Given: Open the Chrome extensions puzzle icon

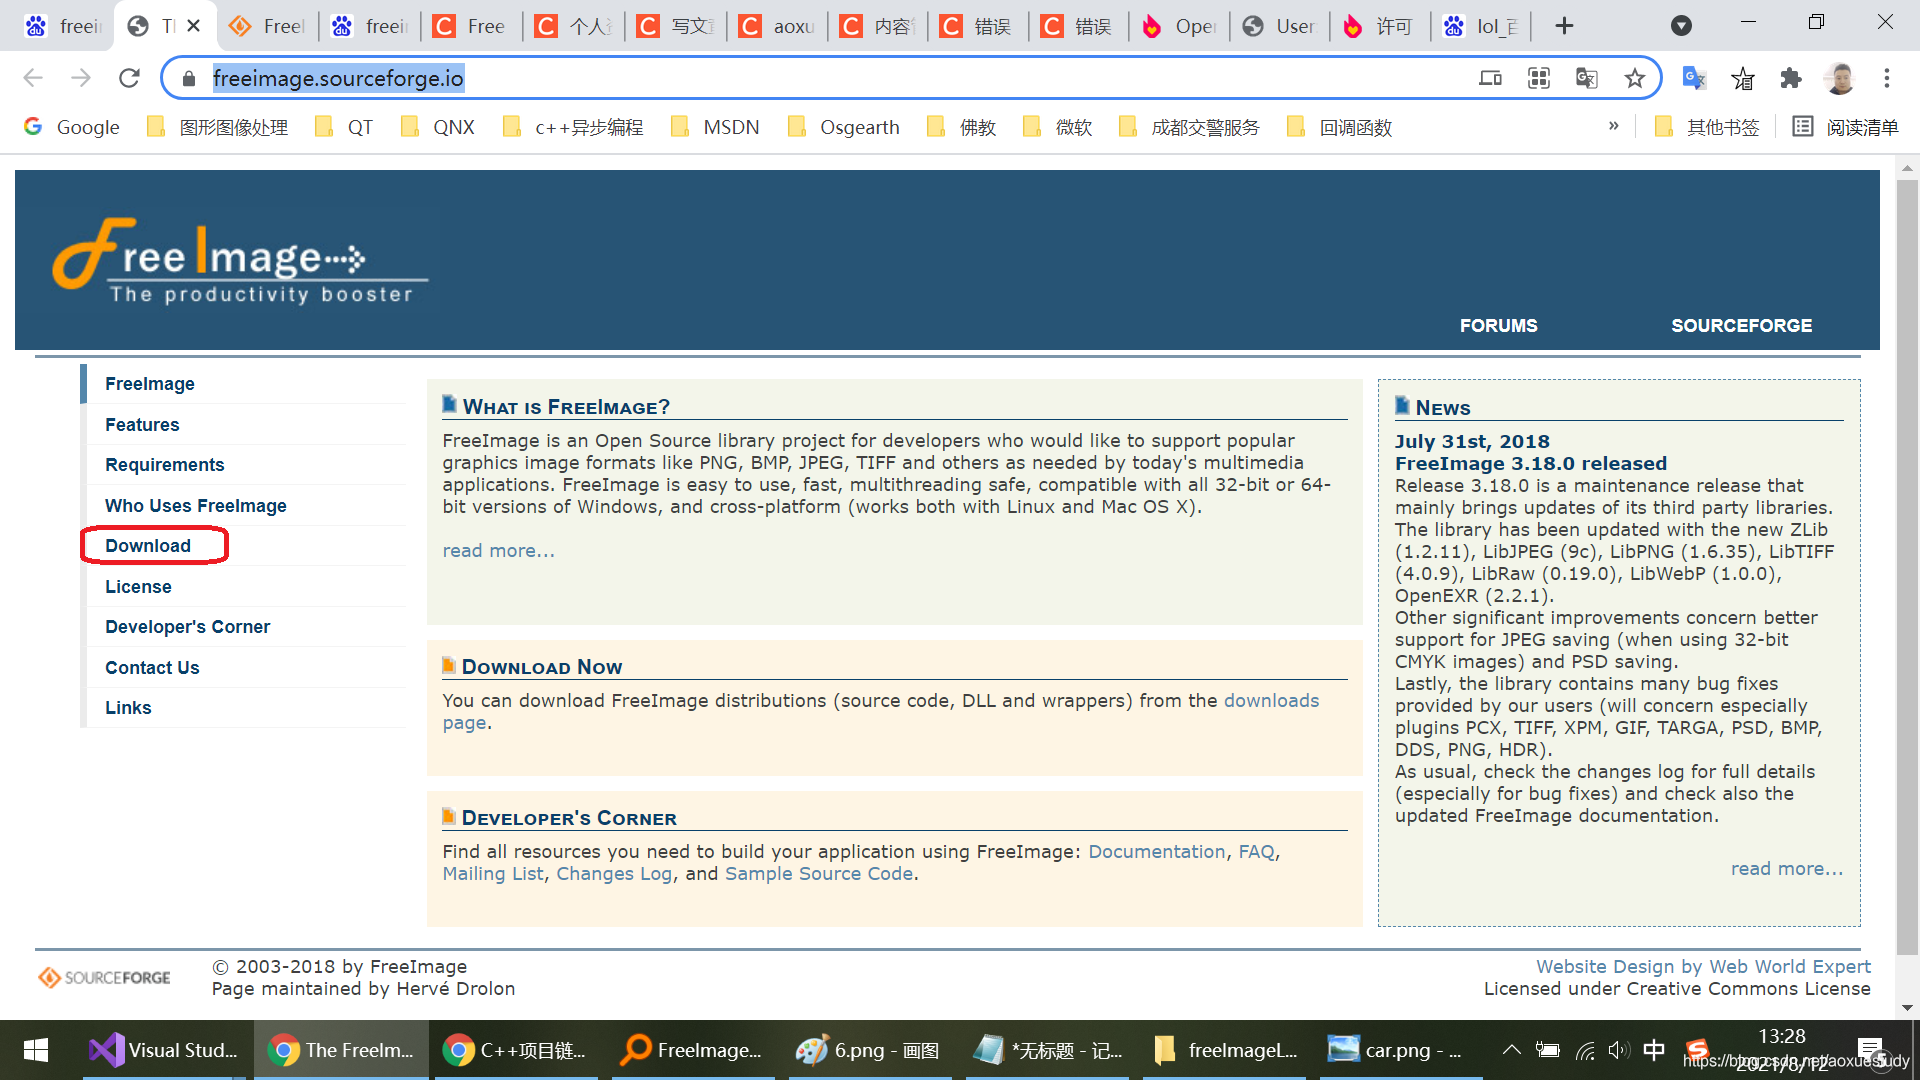Looking at the screenshot, I should point(1790,78).
